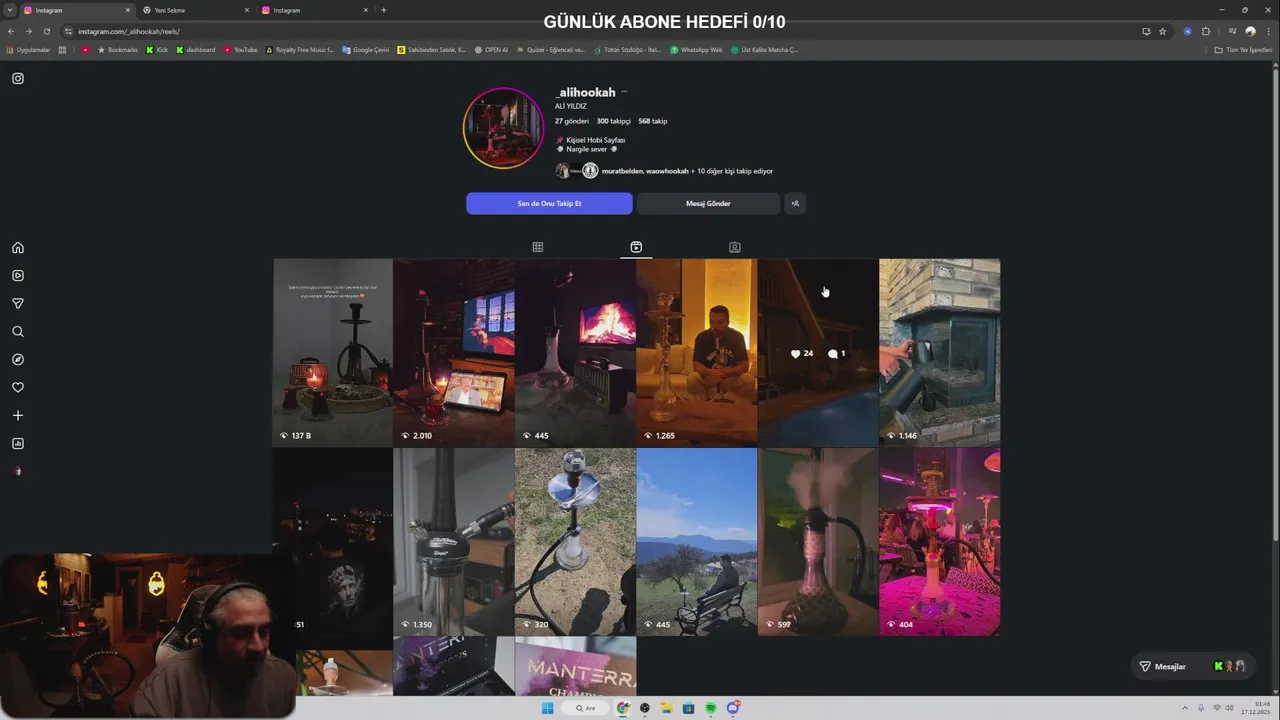This screenshot has height=720, width=1280.
Task: Go back with the browser back arrow
Action: tap(10, 31)
